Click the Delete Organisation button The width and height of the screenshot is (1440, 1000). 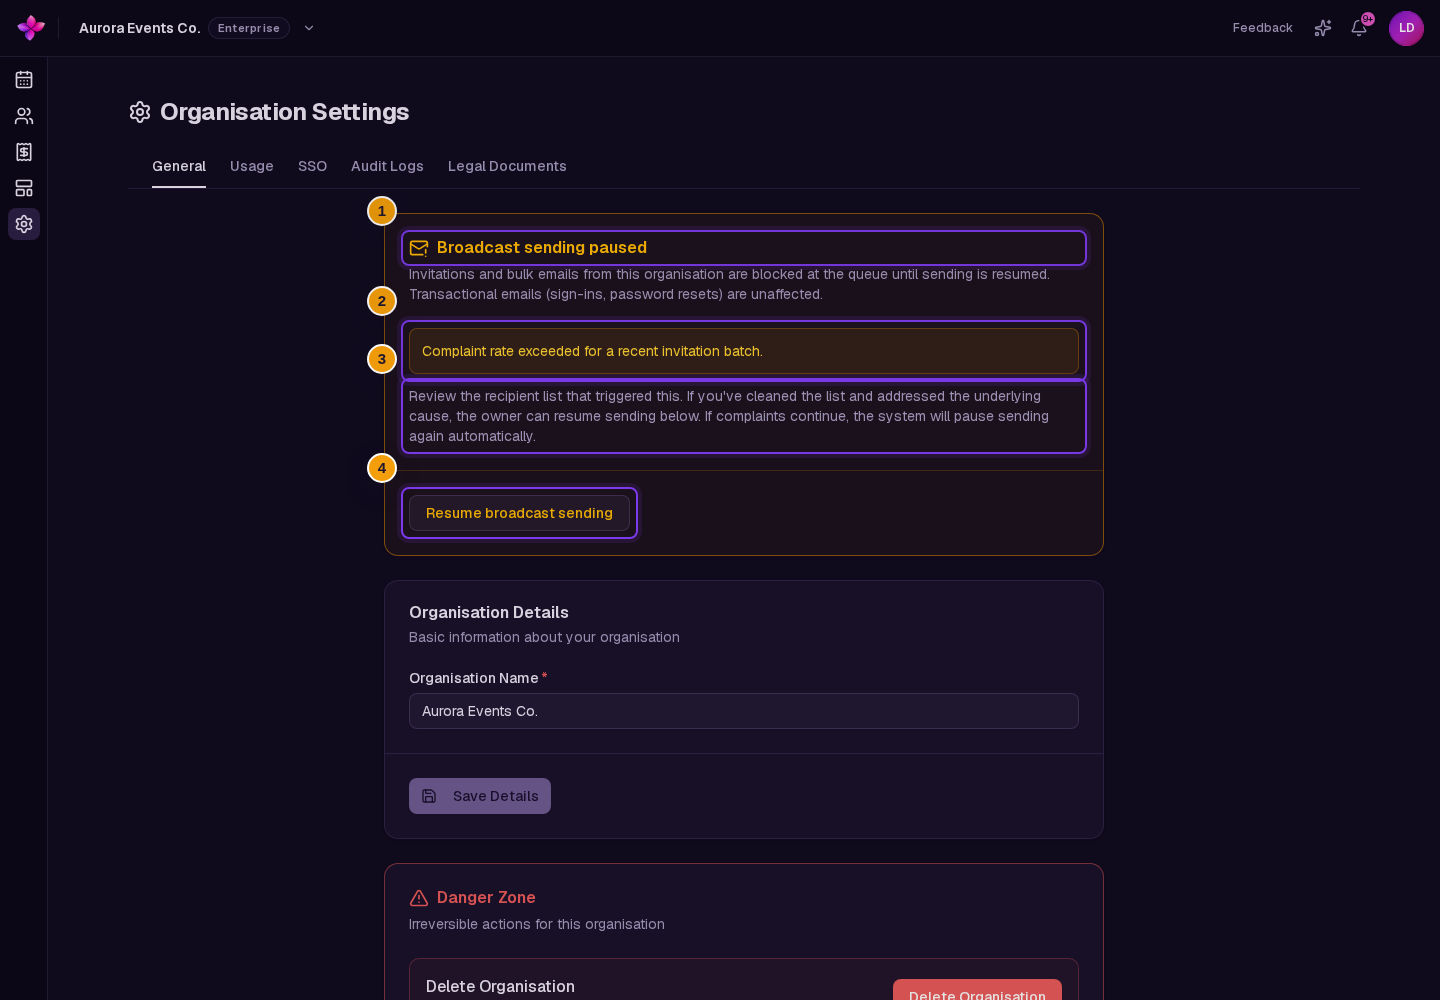click(977, 990)
